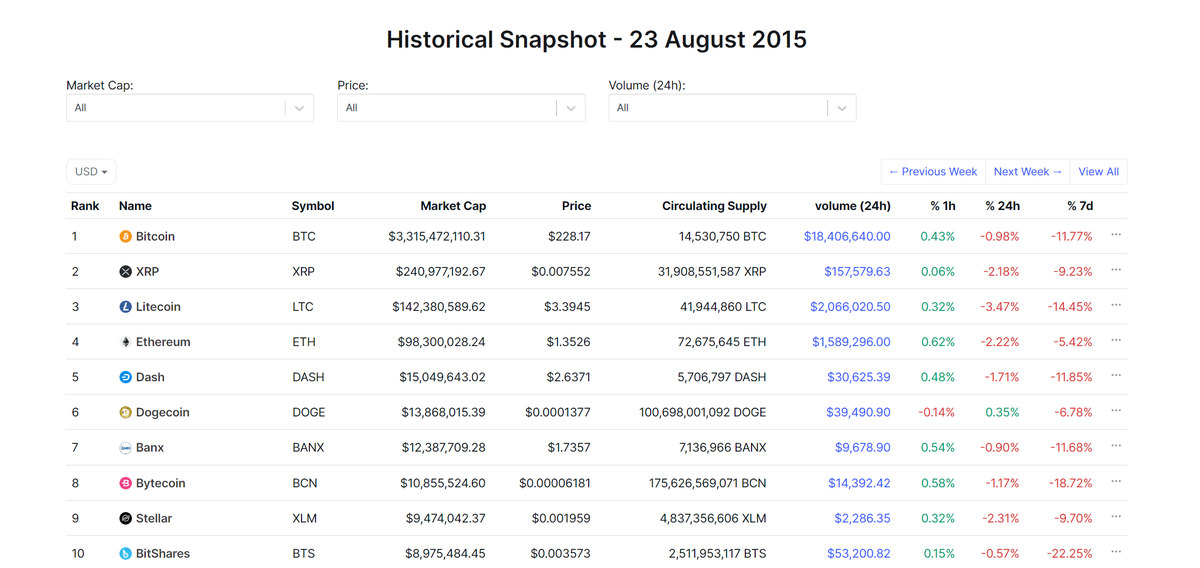Image resolution: width=1200 pixels, height=568 pixels.
Task: Click the Dogecoin coin logo
Action: 125,413
